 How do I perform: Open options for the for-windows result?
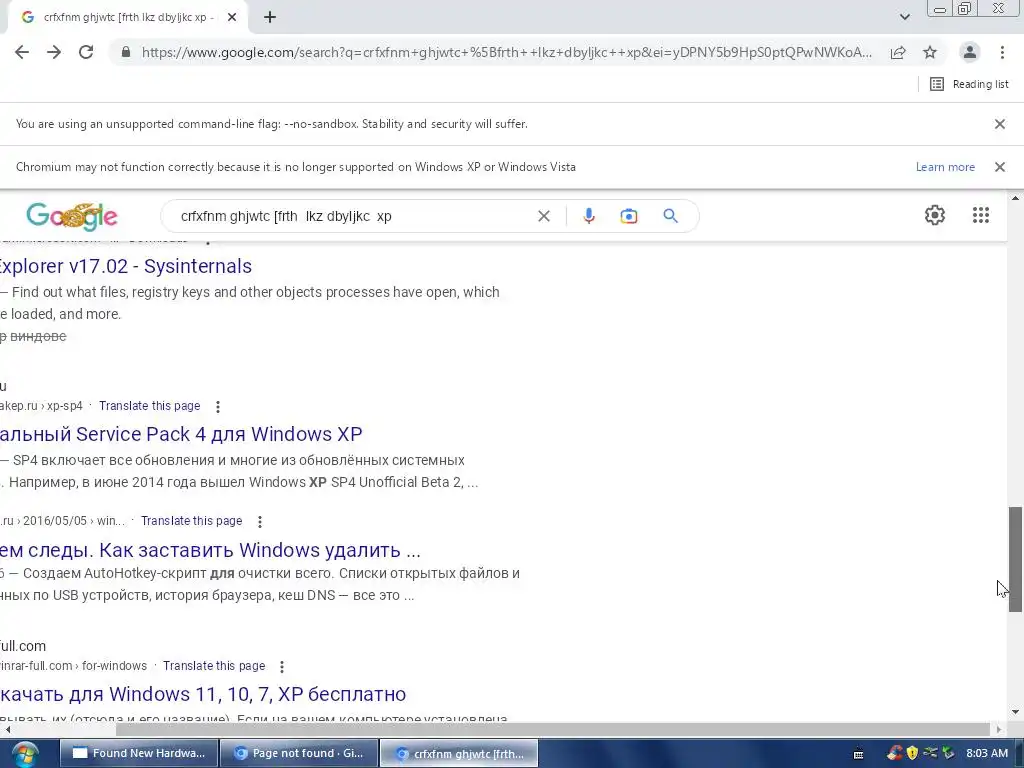click(281, 667)
